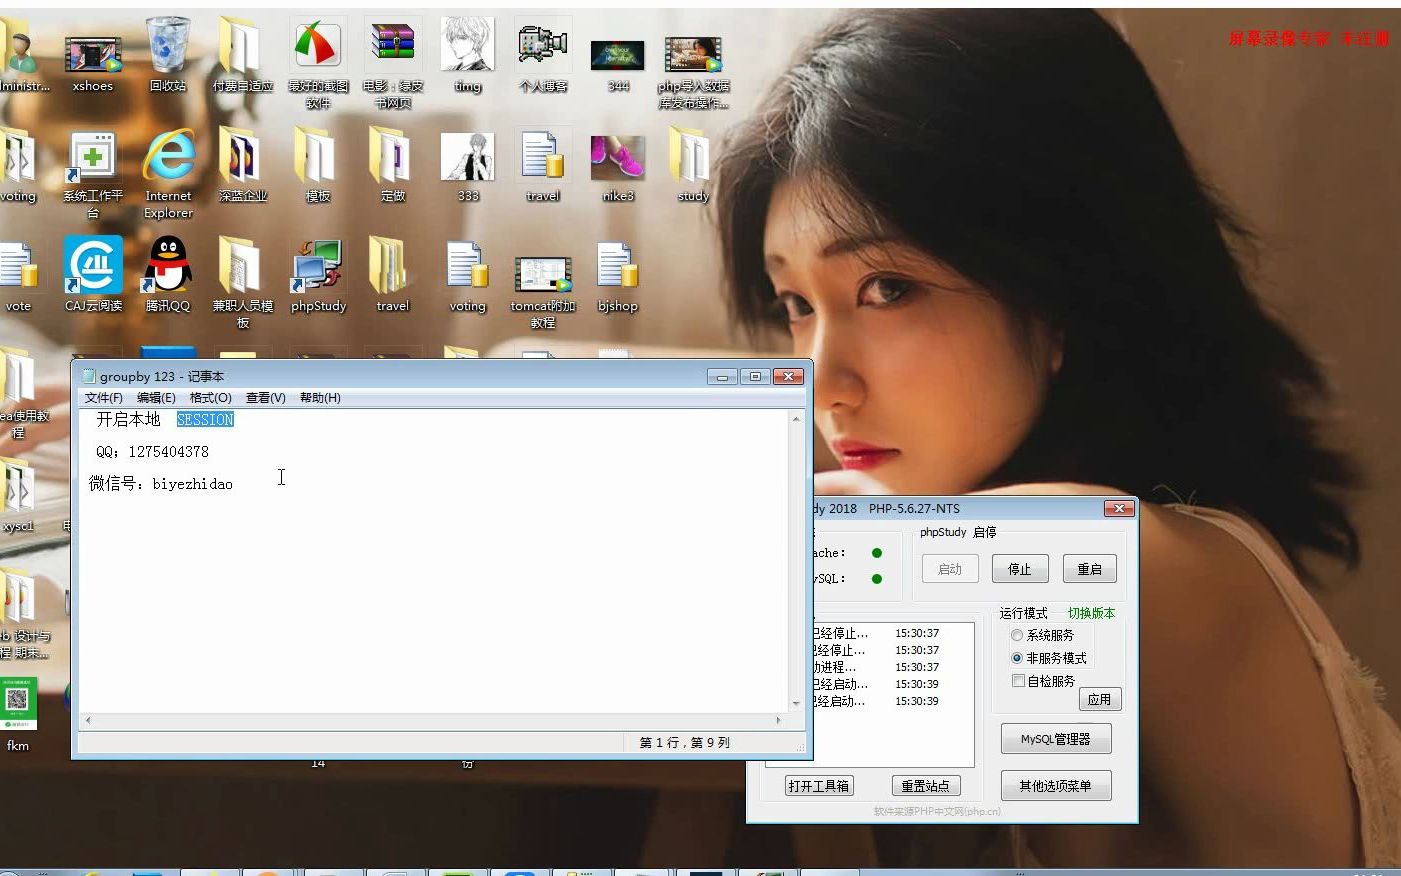Open the 格式(O) menu in Notepad
The height and width of the screenshot is (876, 1401).
click(210, 397)
